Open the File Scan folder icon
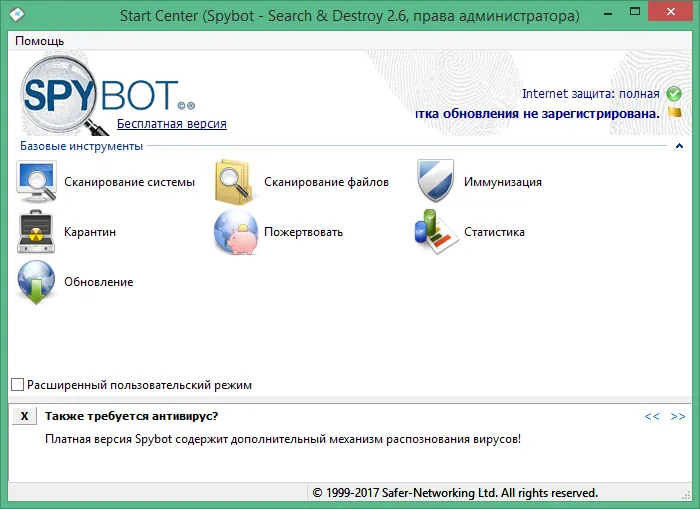Viewport: 700px width, 509px height. [234, 182]
